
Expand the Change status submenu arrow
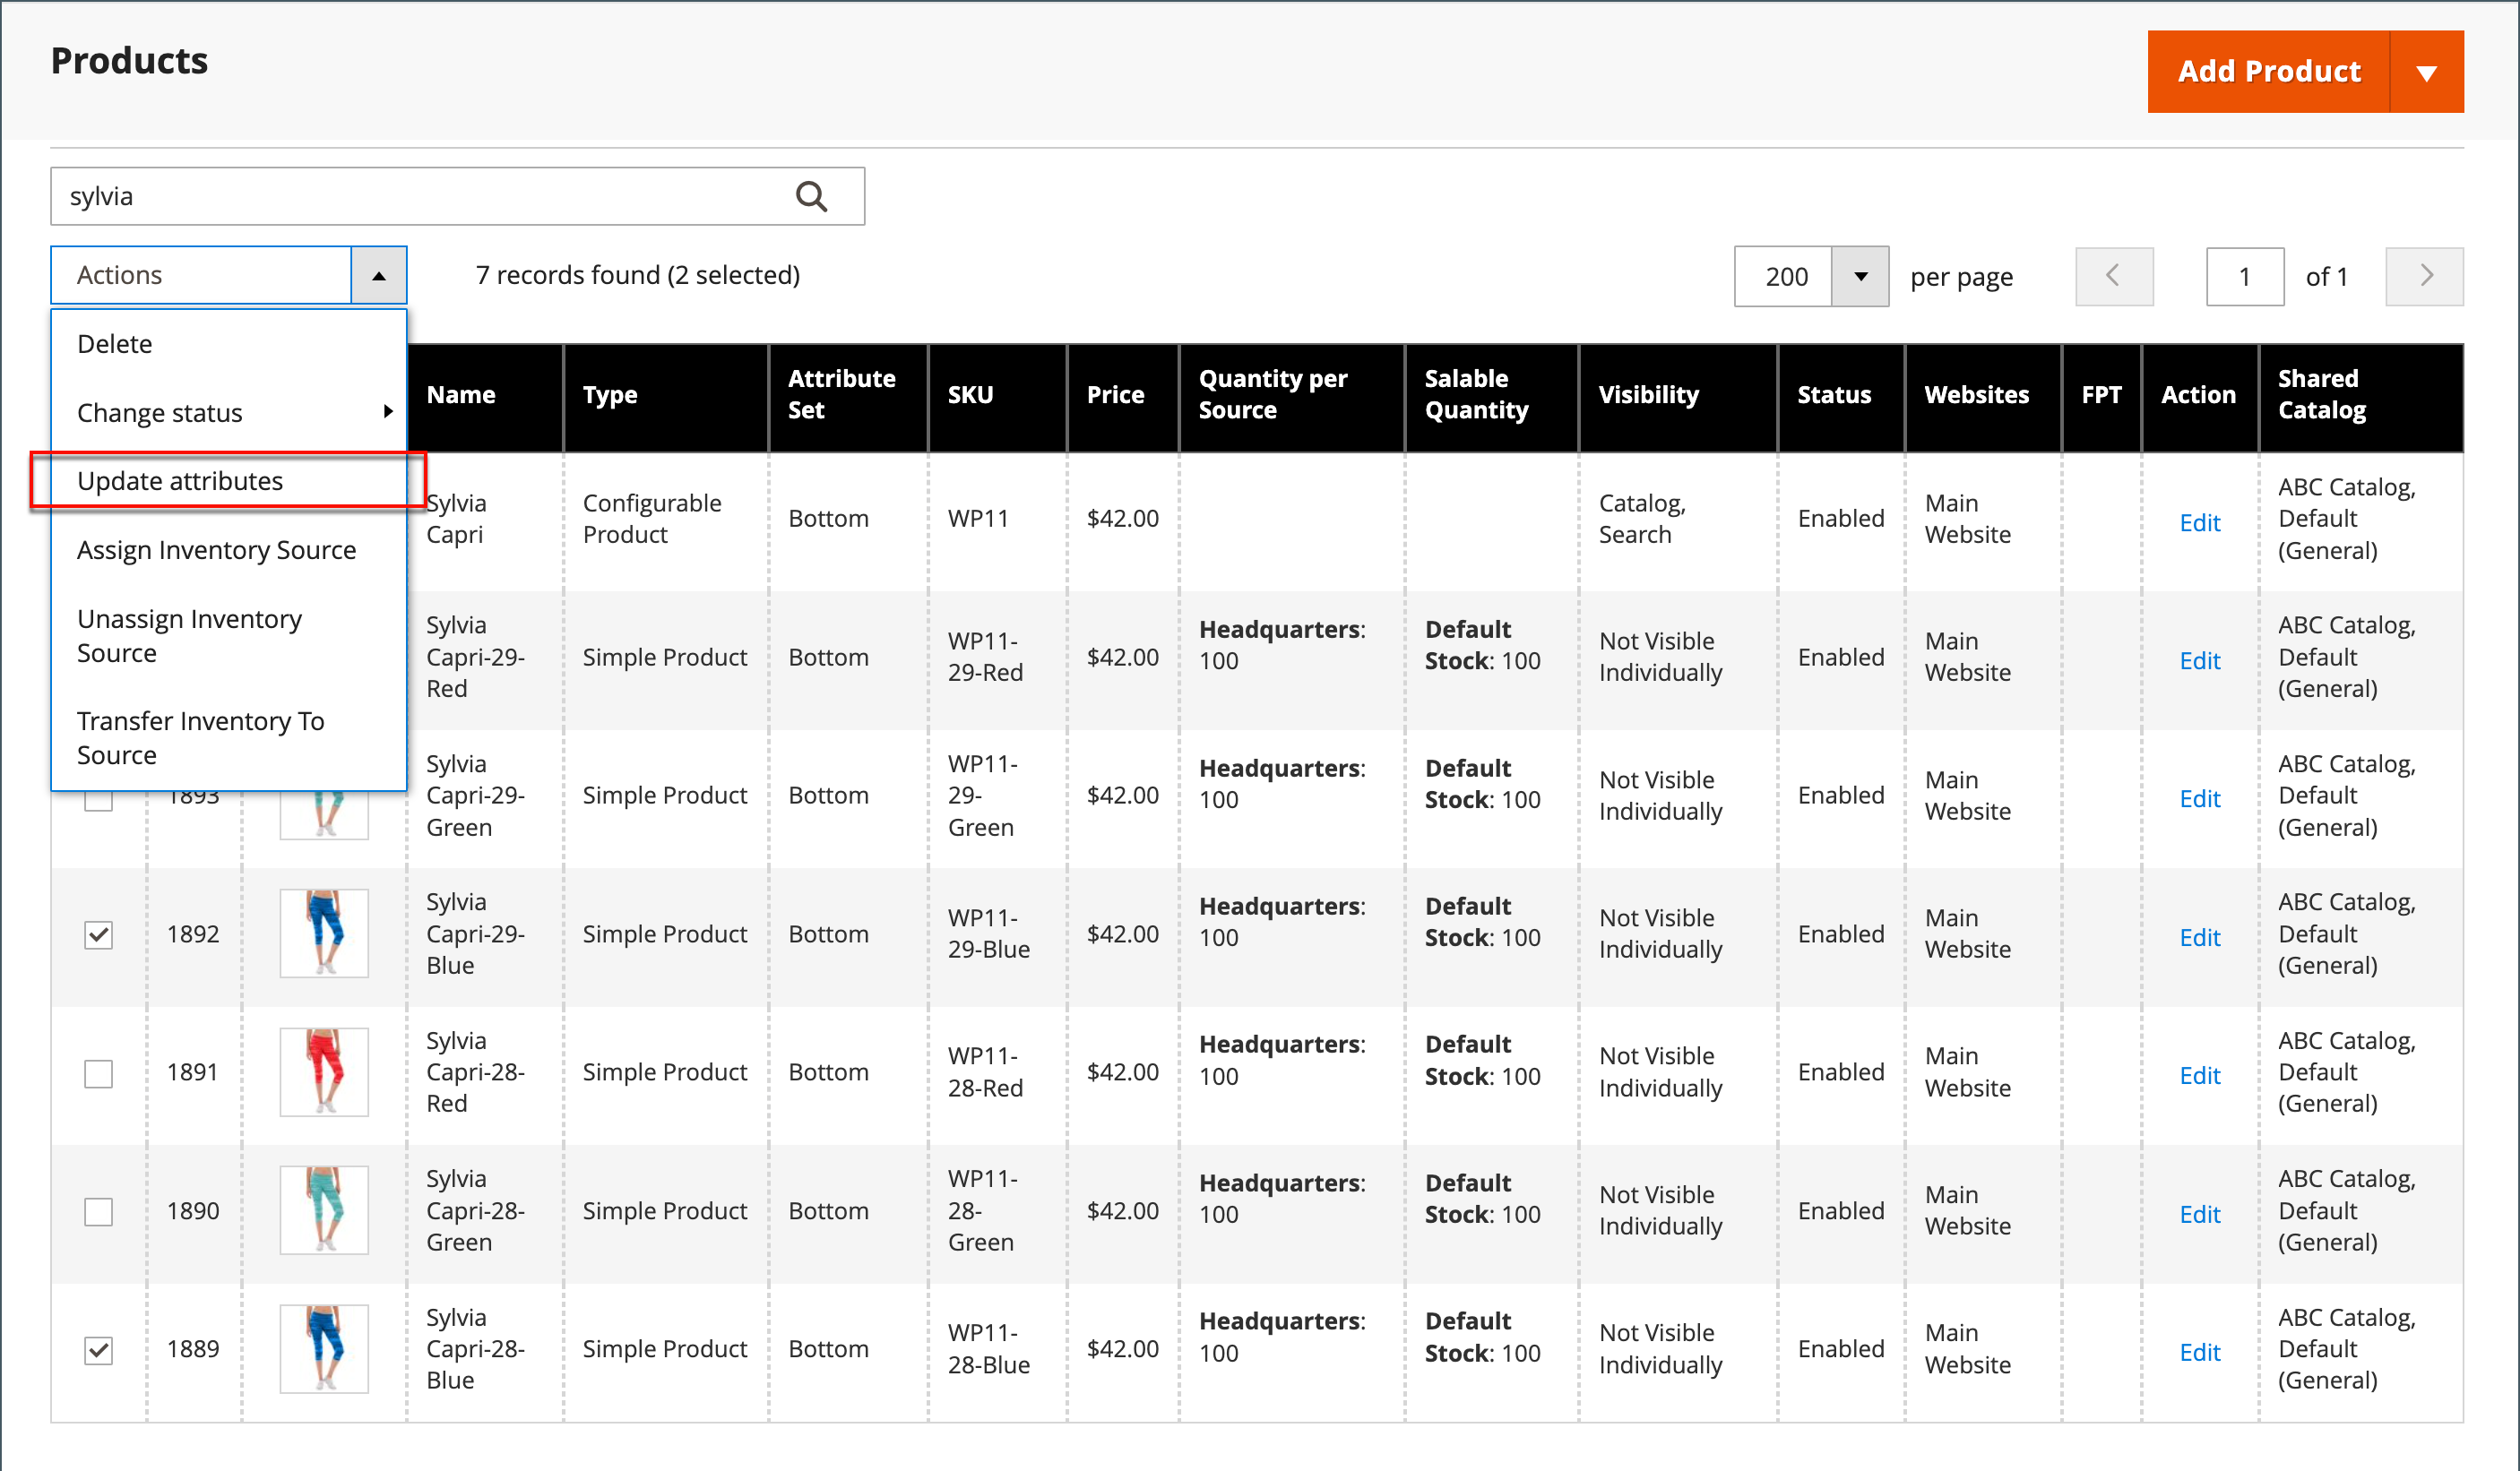click(388, 412)
